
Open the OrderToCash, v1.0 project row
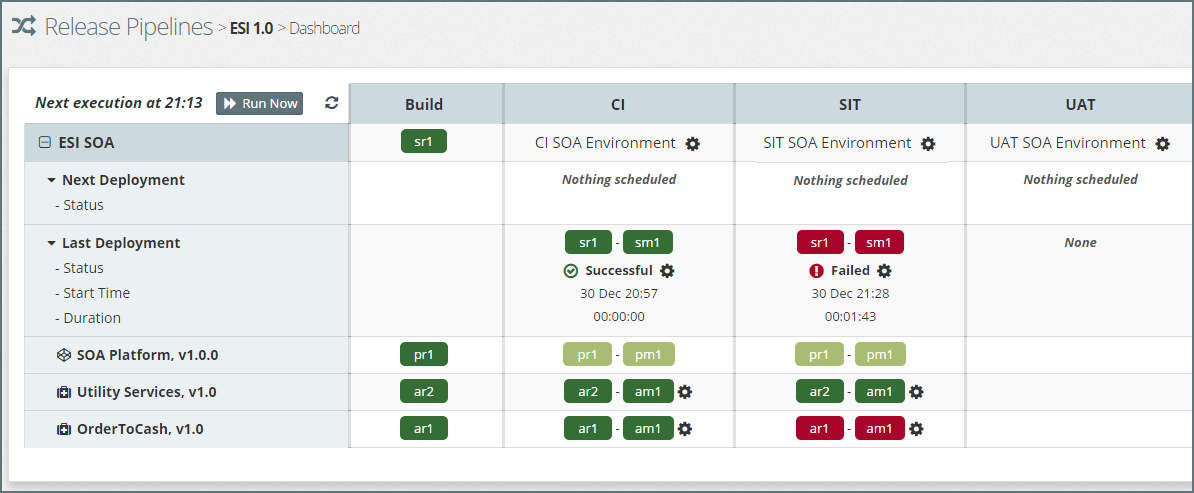pyautogui.click(x=139, y=429)
